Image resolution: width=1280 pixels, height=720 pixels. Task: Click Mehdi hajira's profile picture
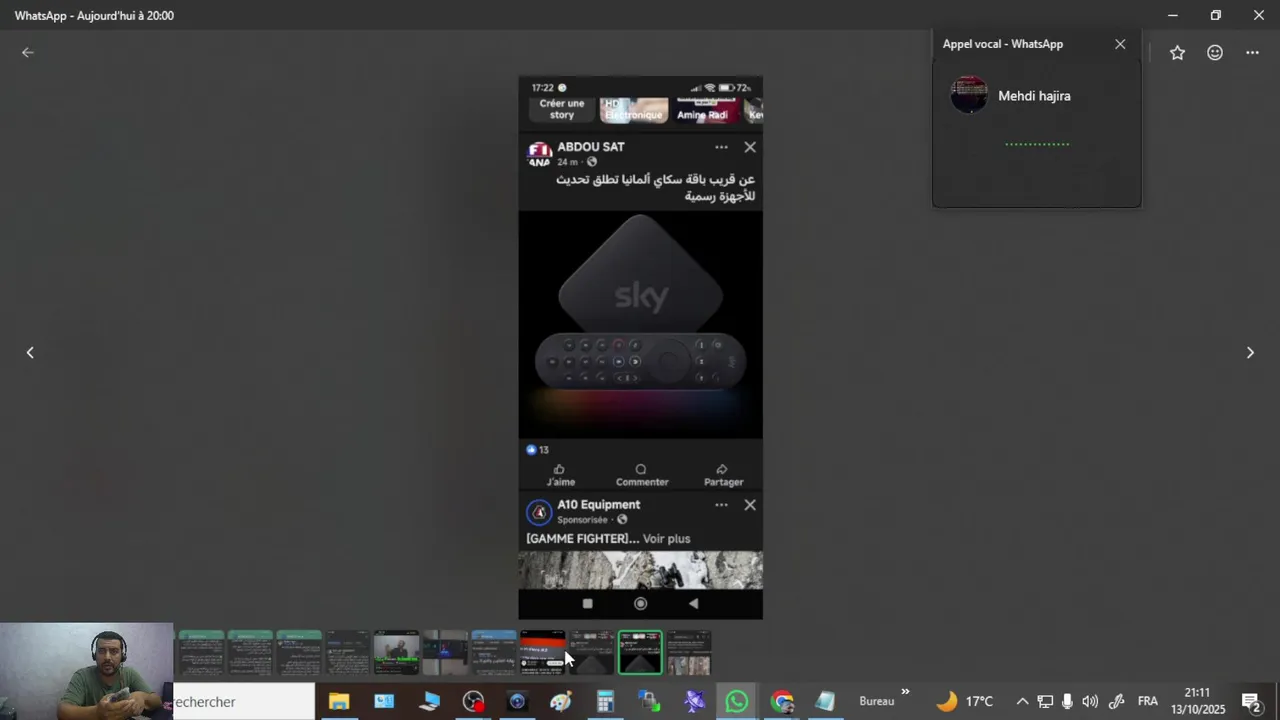(968, 95)
